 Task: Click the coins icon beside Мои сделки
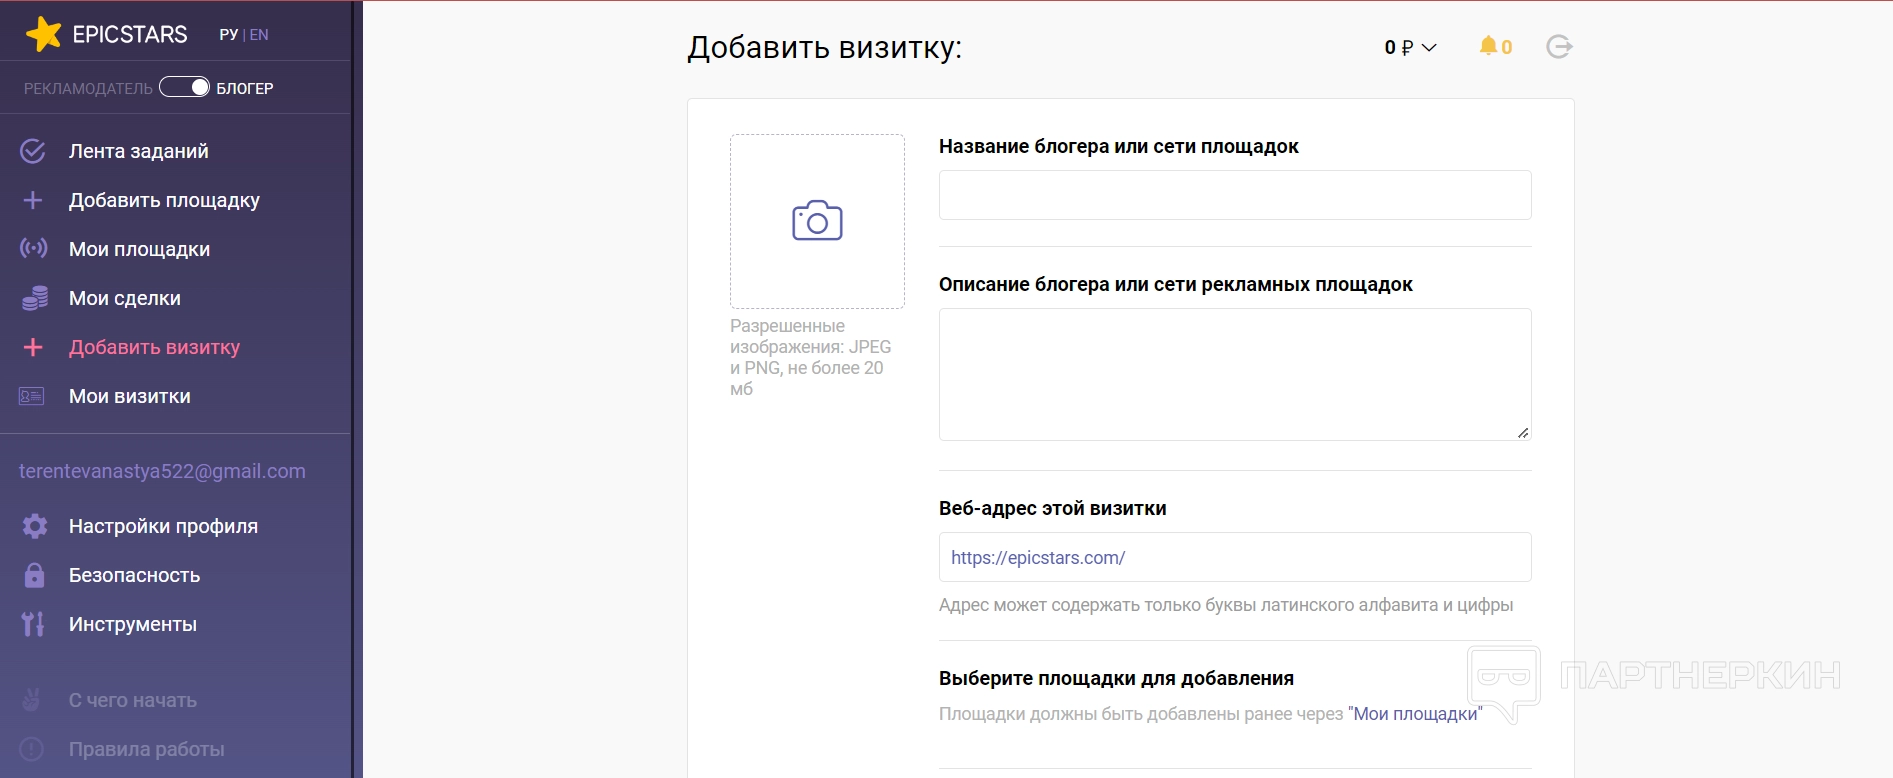pyautogui.click(x=35, y=298)
